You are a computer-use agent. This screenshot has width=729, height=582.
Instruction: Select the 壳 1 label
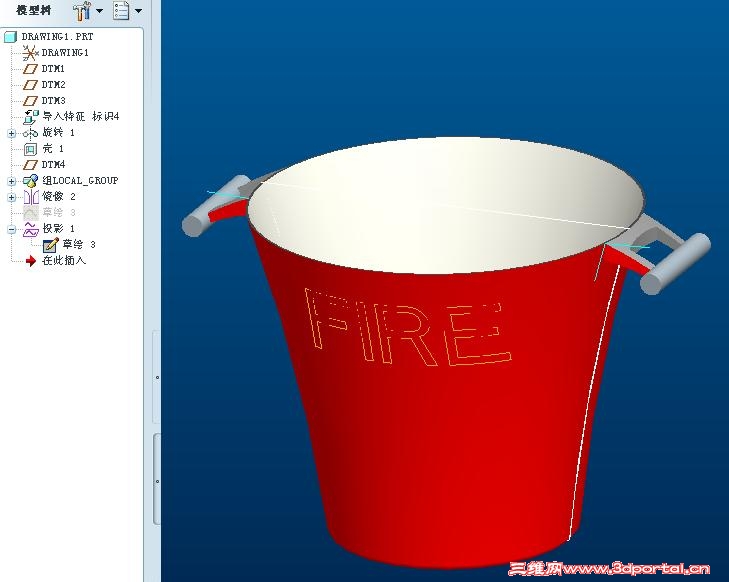click(x=53, y=149)
